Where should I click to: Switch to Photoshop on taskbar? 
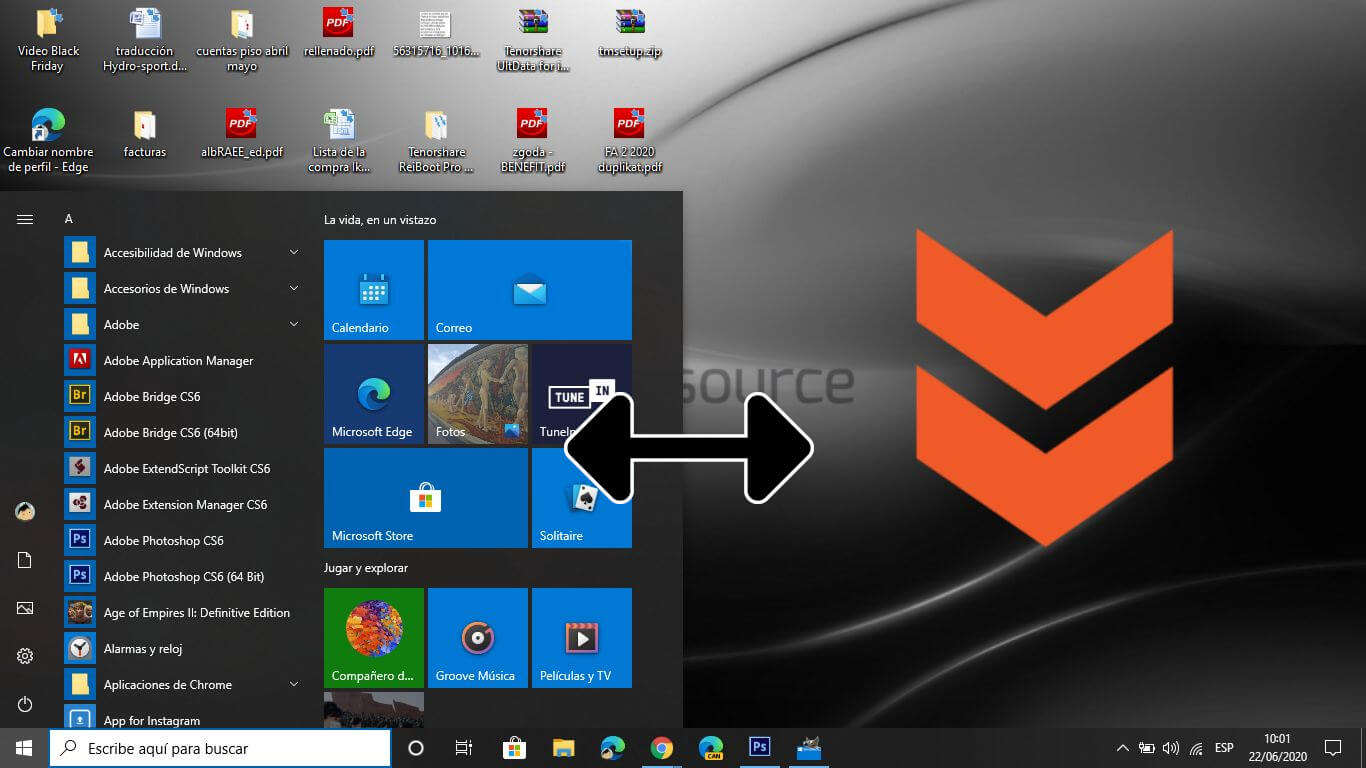(759, 748)
